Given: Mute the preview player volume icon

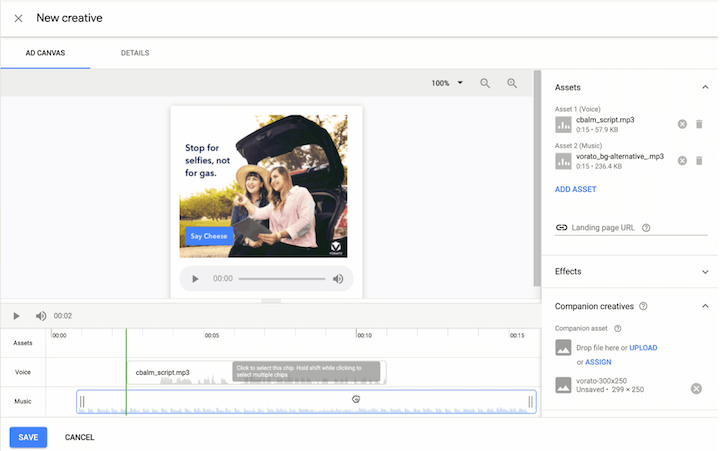Looking at the screenshot, I should click(x=338, y=279).
